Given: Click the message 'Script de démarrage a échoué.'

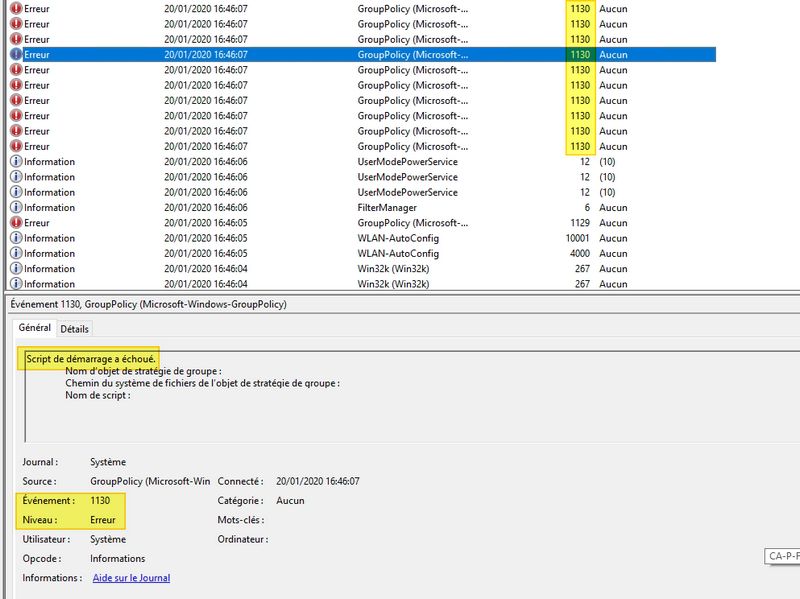Looking at the screenshot, I should (91, 359).
